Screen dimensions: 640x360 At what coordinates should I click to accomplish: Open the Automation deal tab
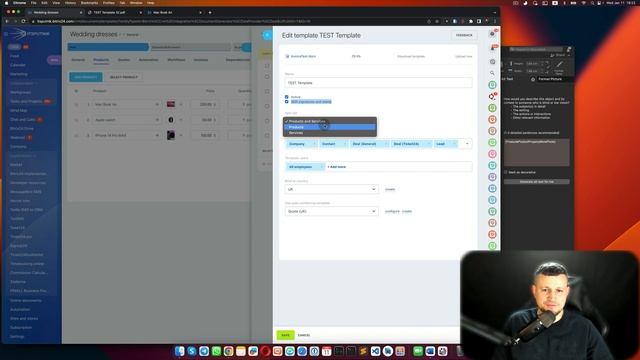tap(148, 60)
